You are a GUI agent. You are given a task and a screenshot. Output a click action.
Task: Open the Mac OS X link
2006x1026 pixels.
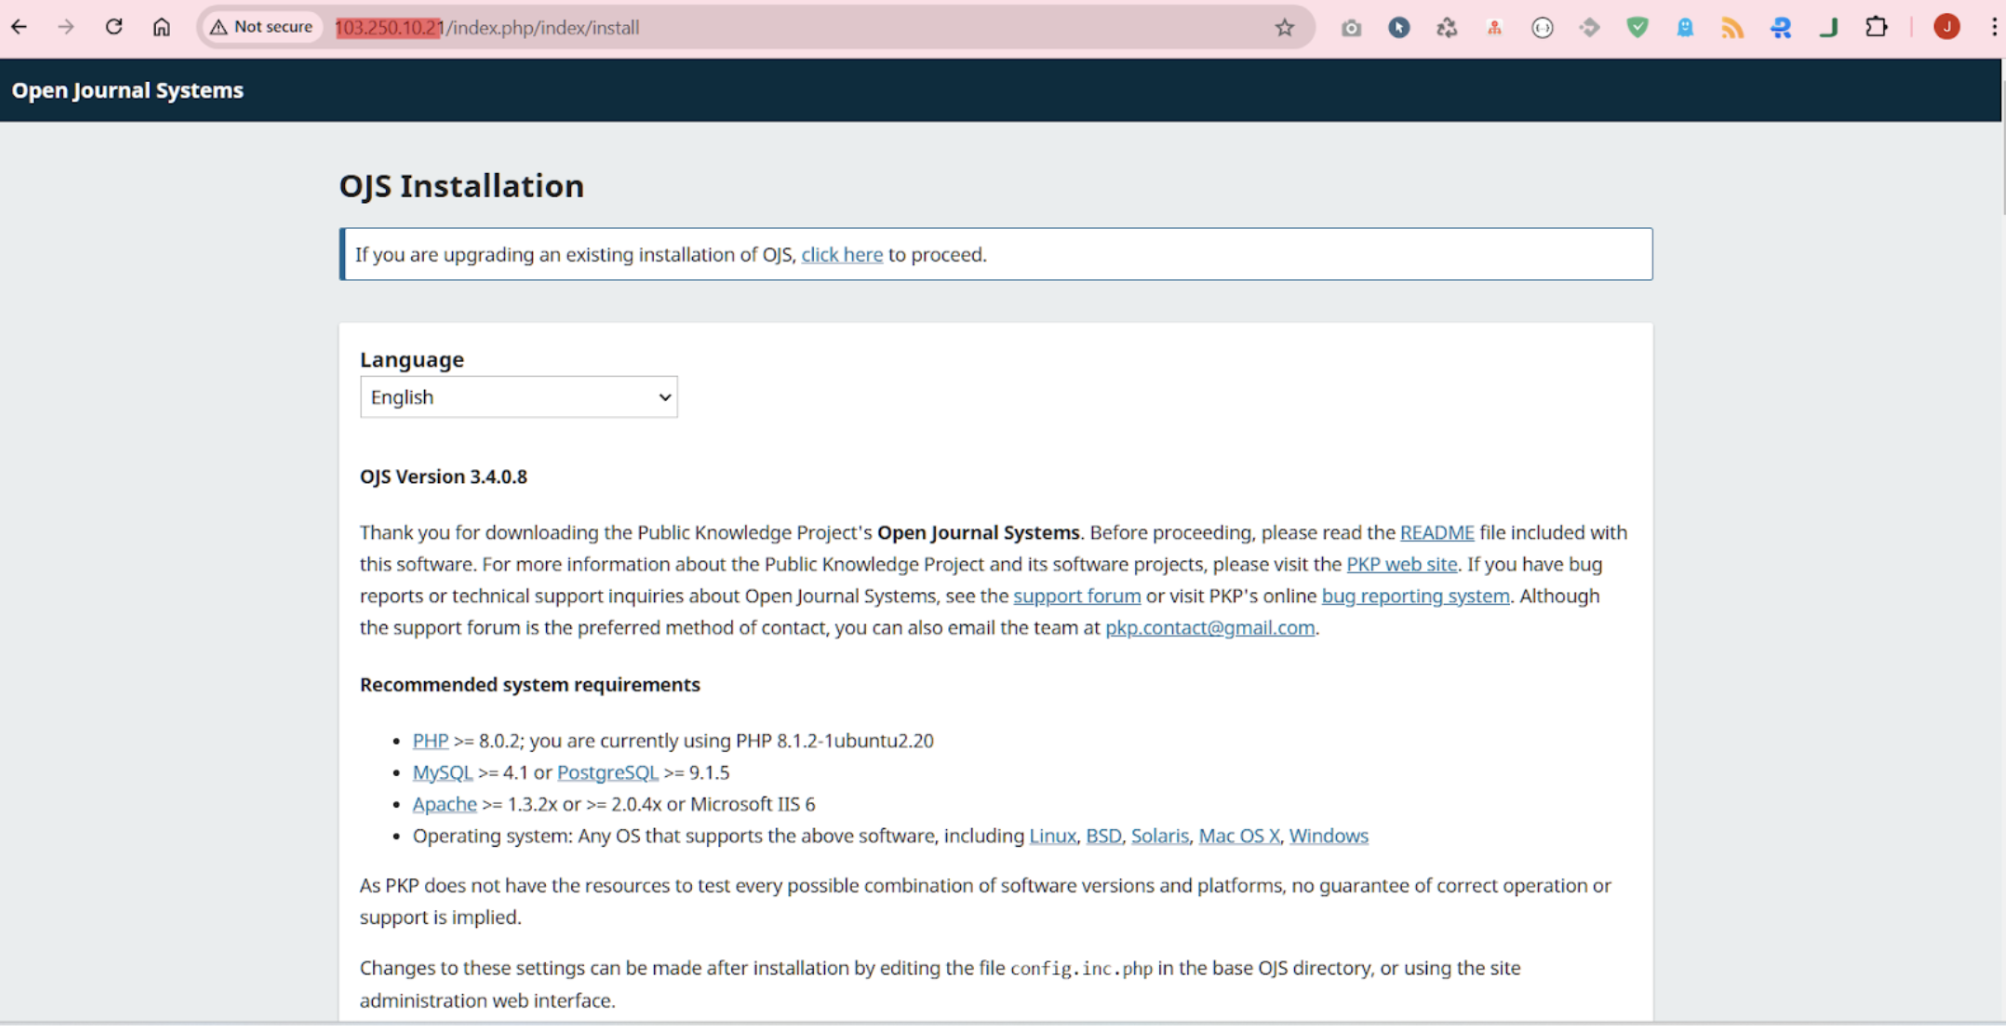click(1239, 836)
